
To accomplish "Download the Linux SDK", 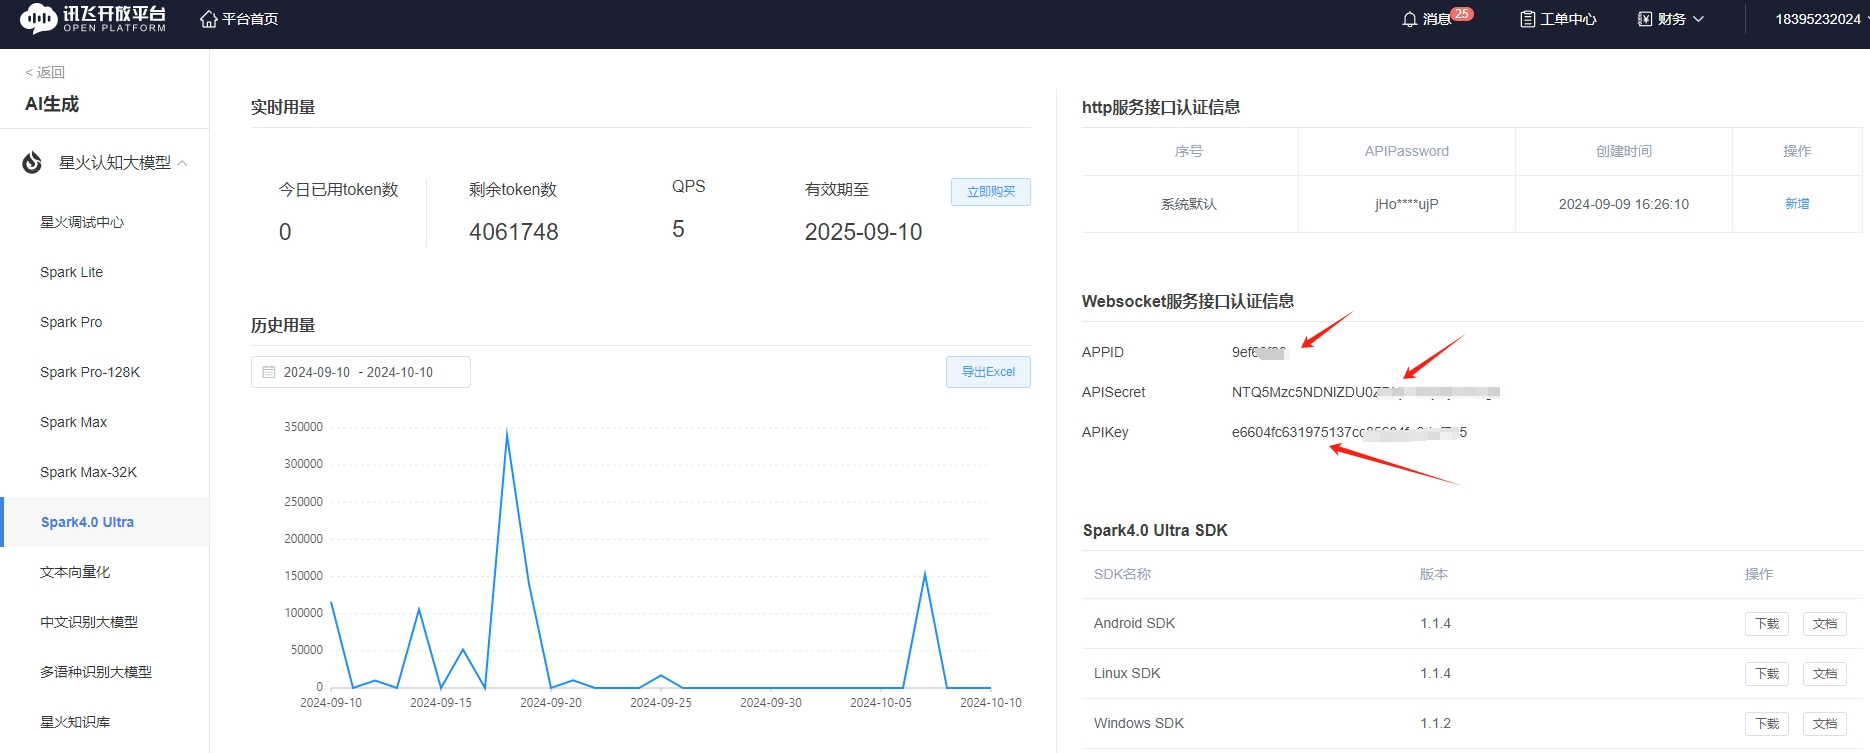I will [1767, 673].
